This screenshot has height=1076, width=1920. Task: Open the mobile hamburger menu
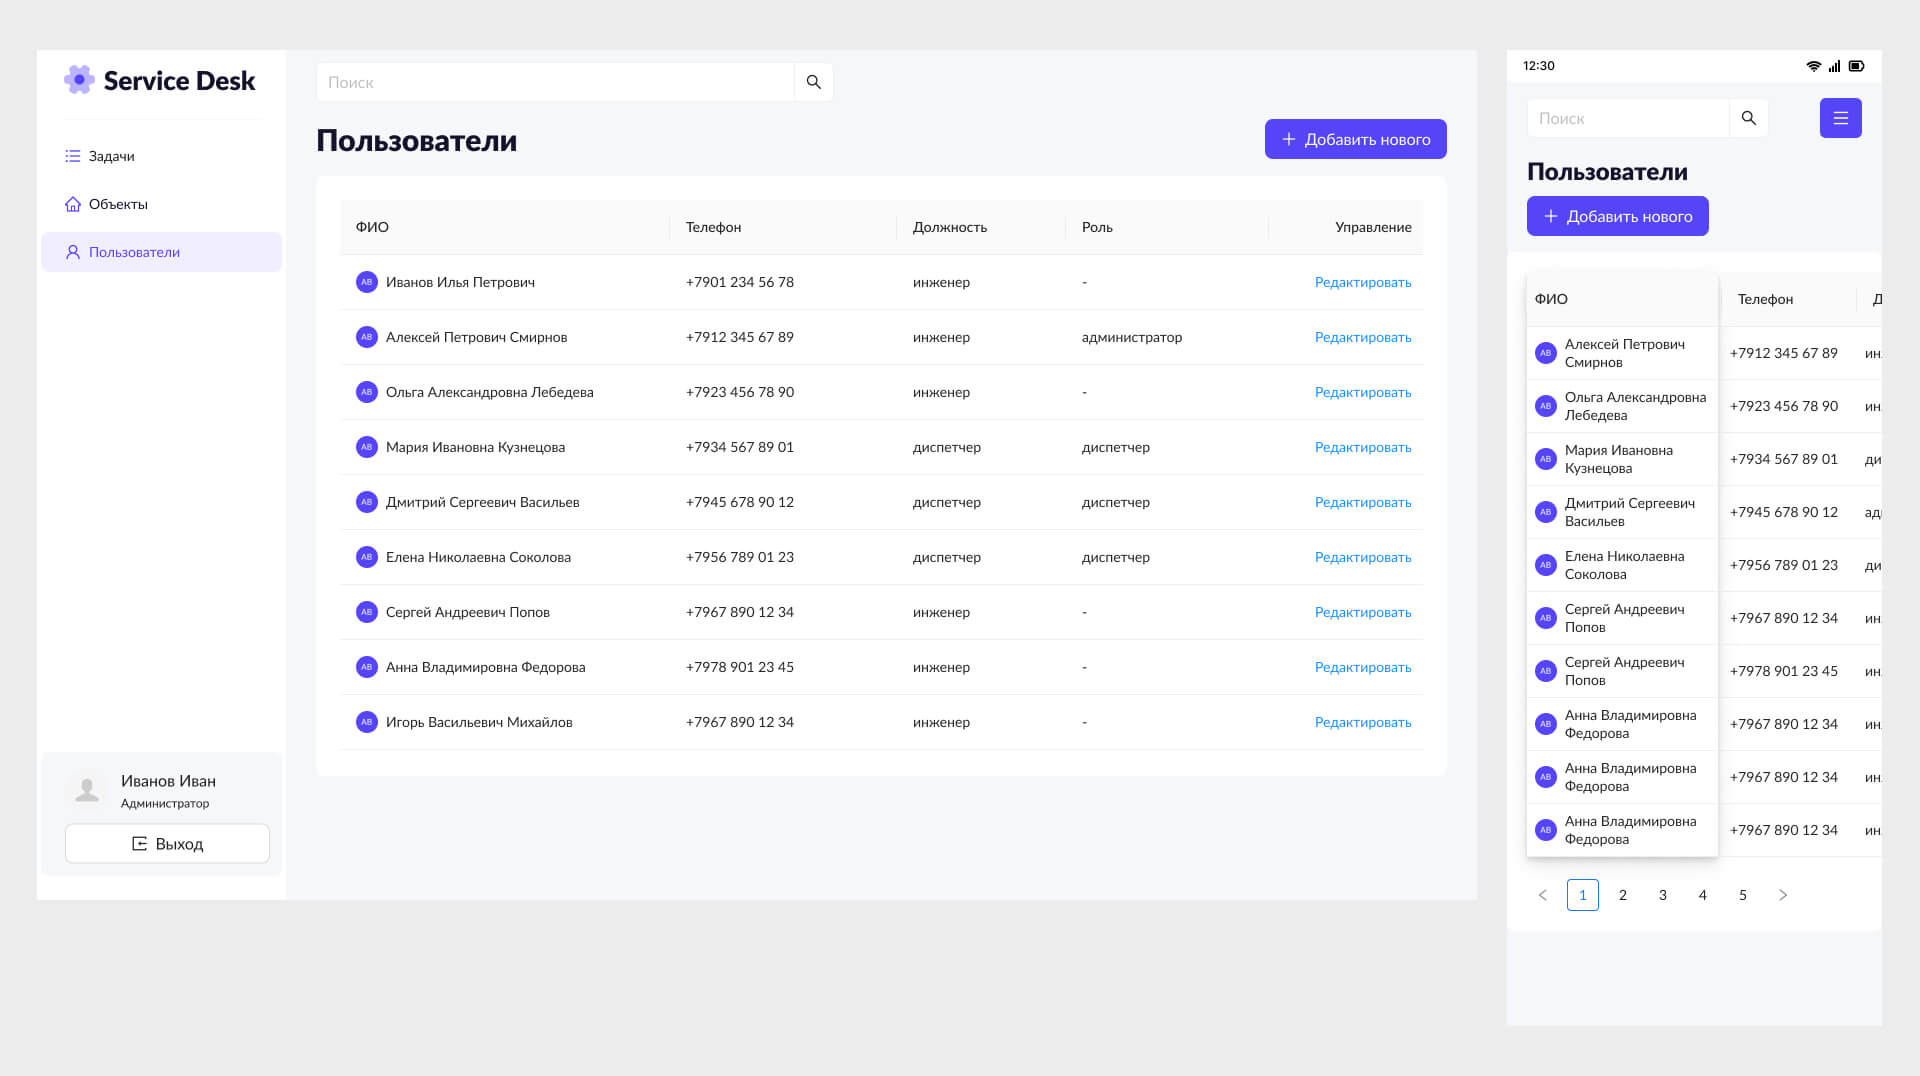pyautogui.click(x=1840, y=118)
